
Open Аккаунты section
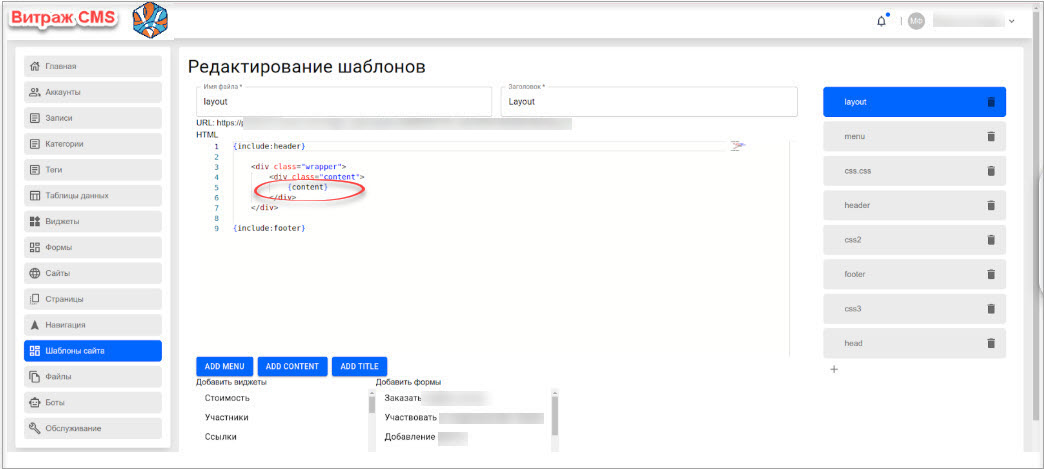pyautogui.click(x=93, y=93)
